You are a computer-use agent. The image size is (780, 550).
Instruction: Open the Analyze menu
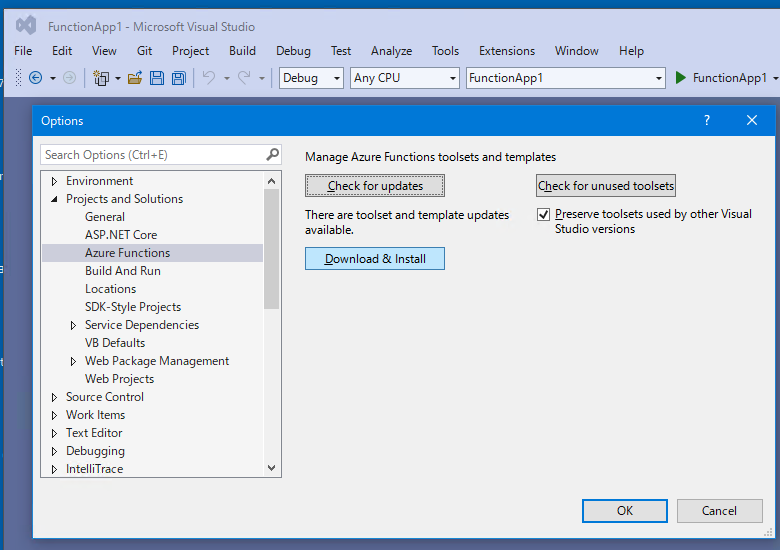coord(391,51)
